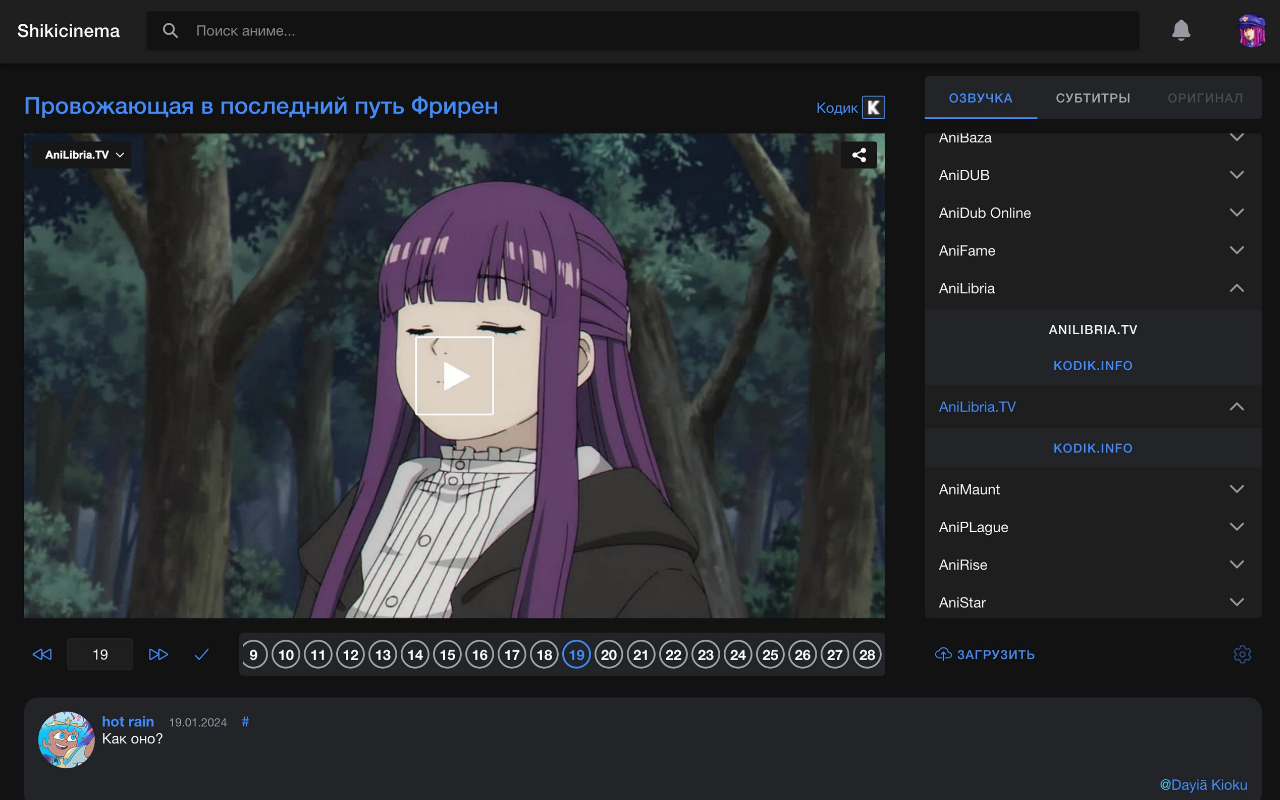The image size is (1280, 800).
Task: Open hot rain's profile link
Action: click(x=128, y=722)
